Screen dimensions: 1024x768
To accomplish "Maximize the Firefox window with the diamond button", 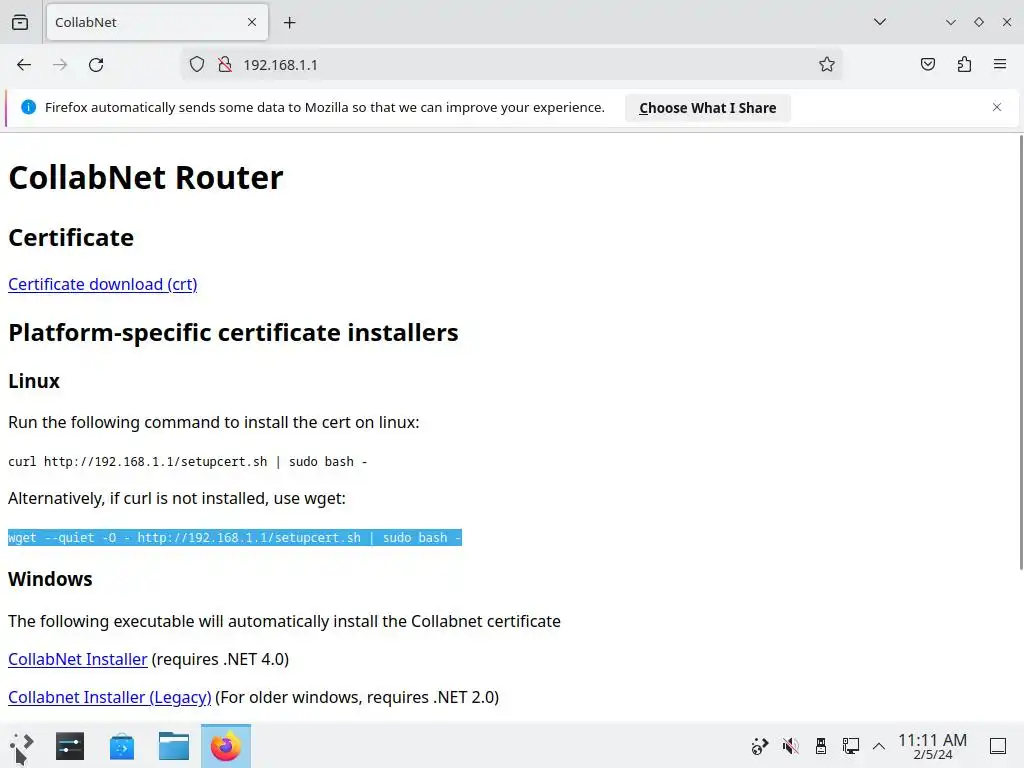I will click(978, 22).
